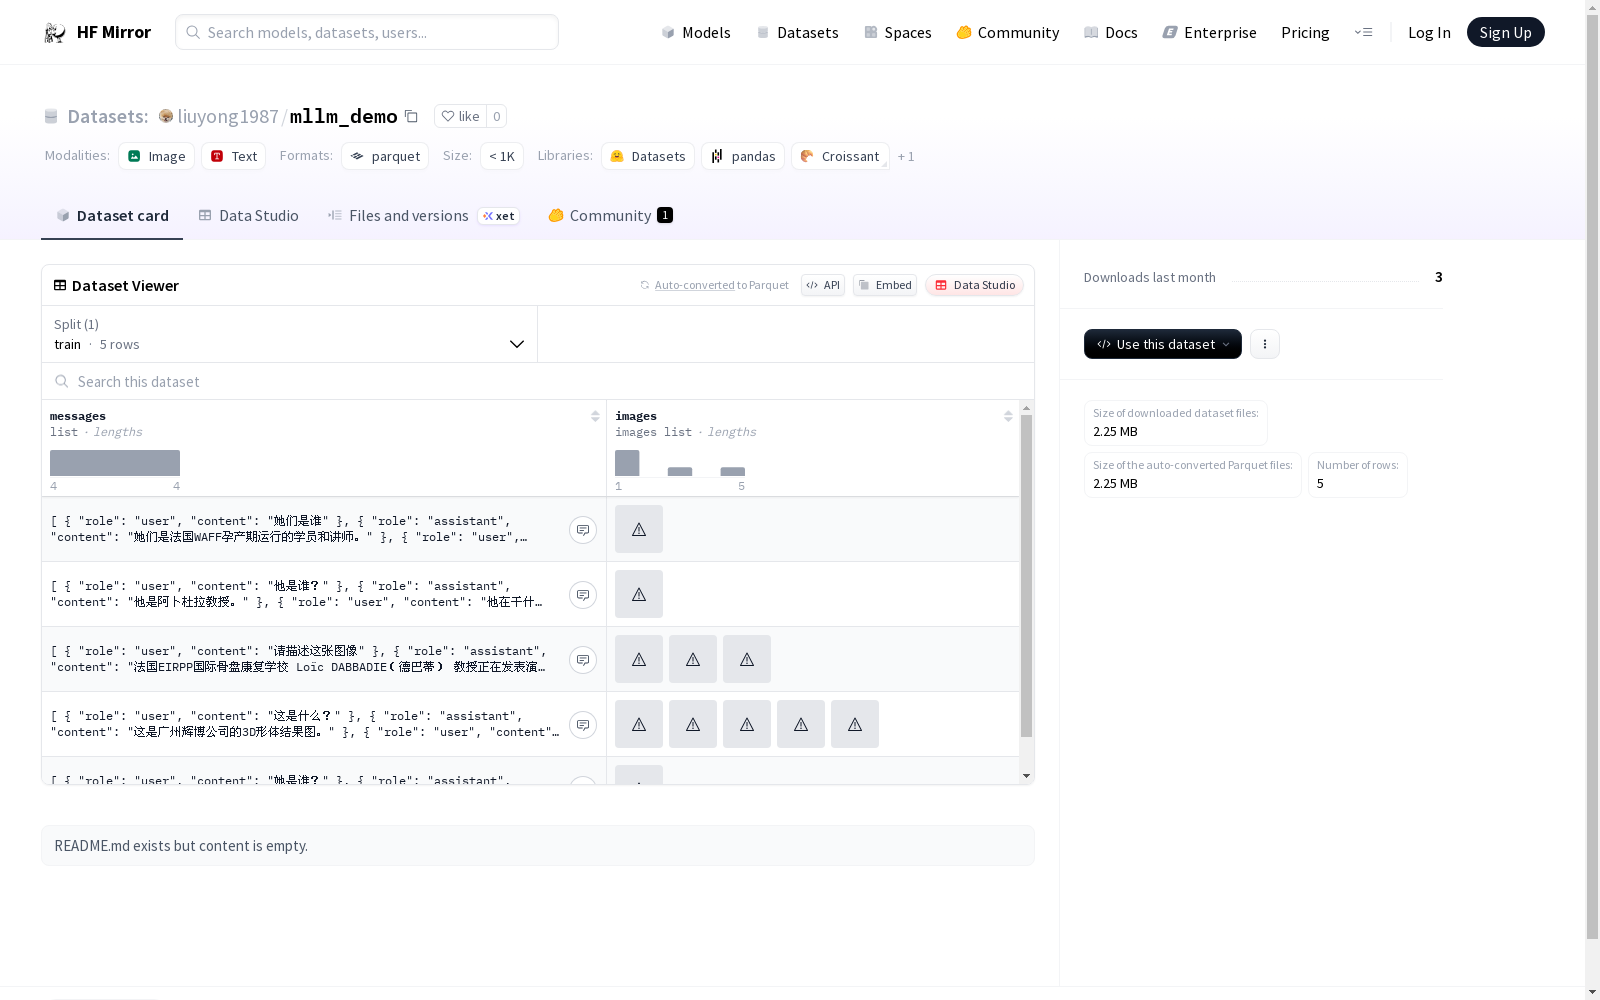
Task: Open first image placeholder in the EIRPP row
Action: pyautogui.click(x=639, y=659)
